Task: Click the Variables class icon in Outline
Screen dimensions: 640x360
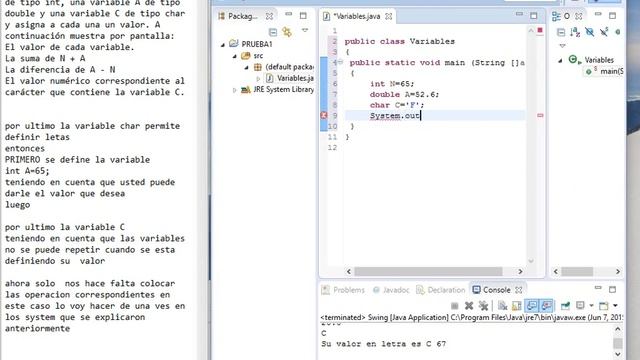Action: pyautogui.click(x=573, y=60)
